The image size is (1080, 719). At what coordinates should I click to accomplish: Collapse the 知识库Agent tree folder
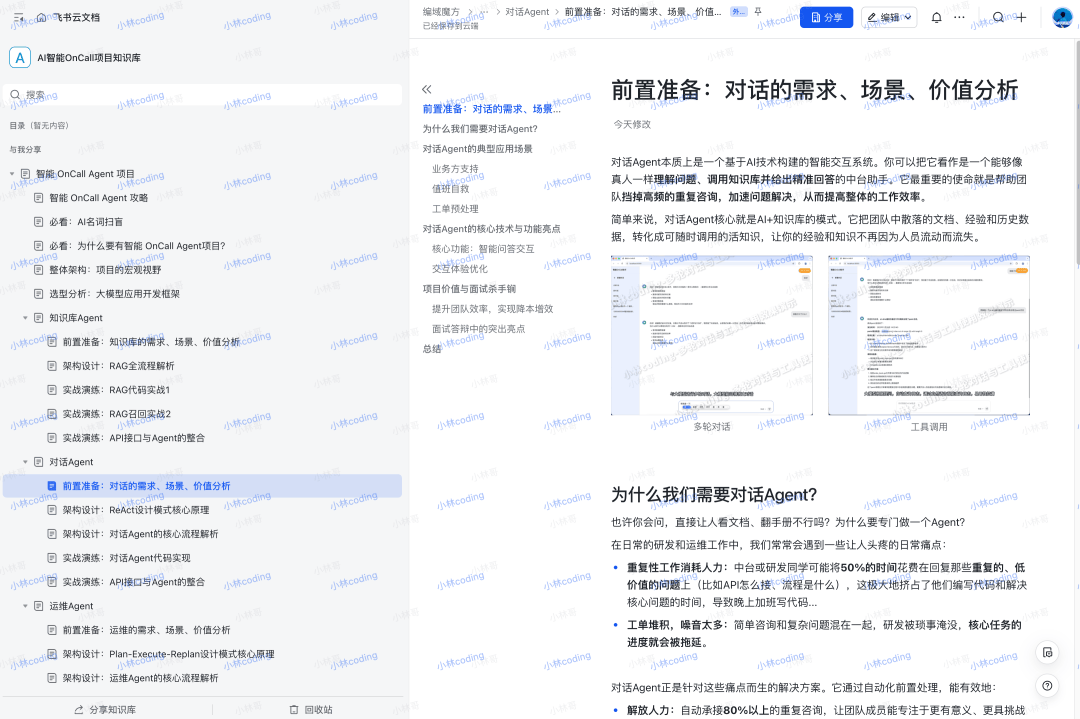[26, 318]
